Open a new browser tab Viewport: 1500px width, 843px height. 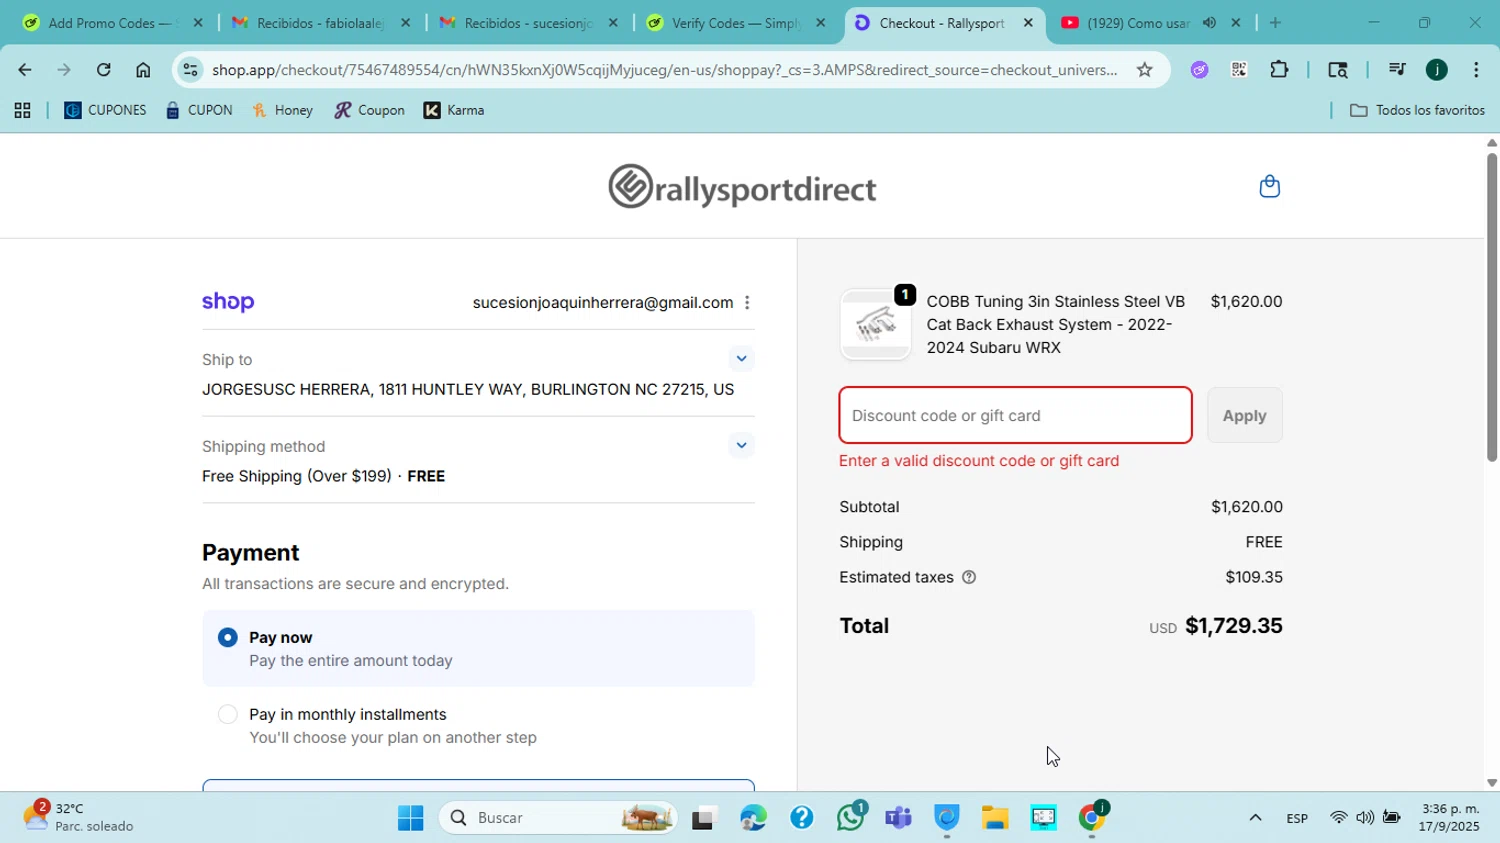tap(1275, 23)
